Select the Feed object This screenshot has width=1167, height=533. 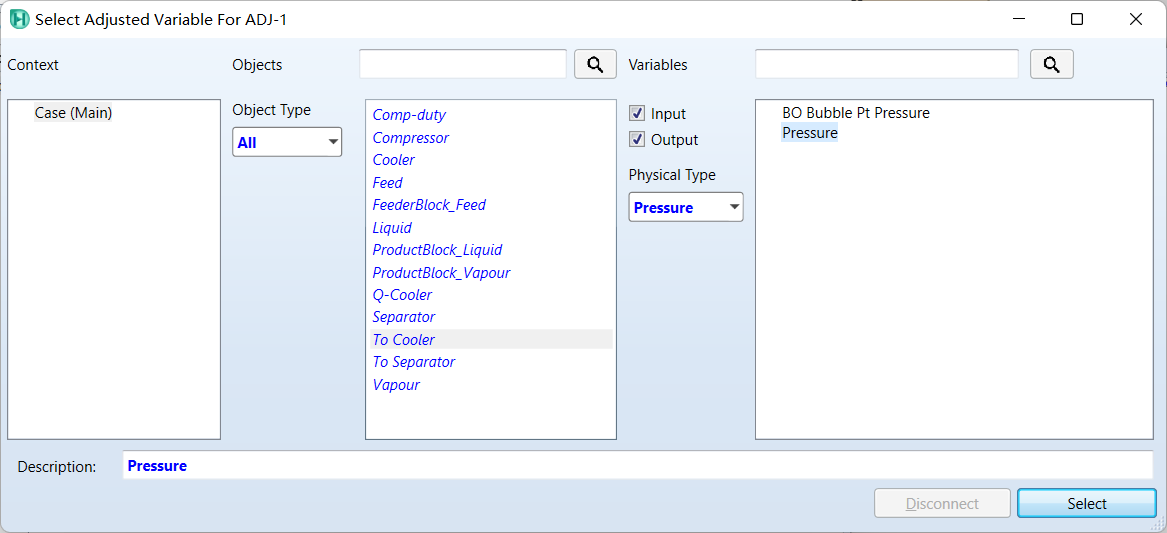coord(387,182)
